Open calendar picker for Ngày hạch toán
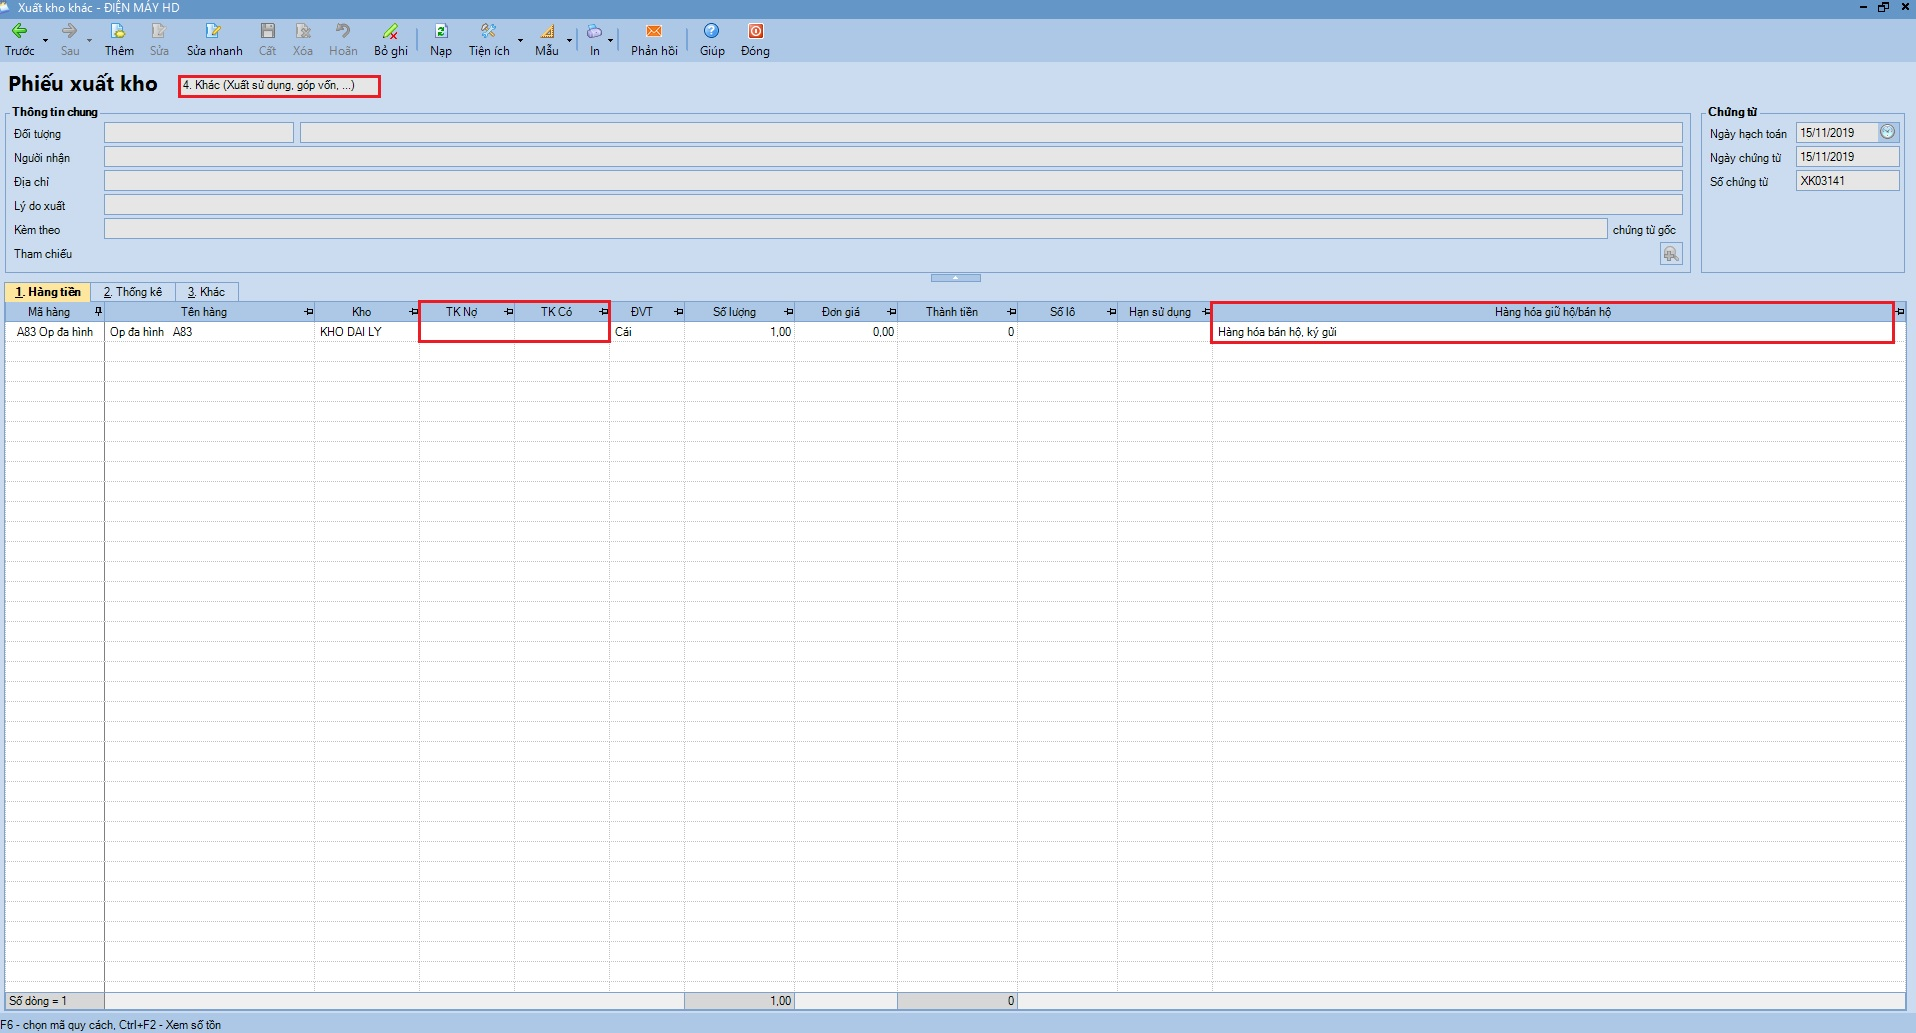1916x1033 pixels. (1887, 132)
